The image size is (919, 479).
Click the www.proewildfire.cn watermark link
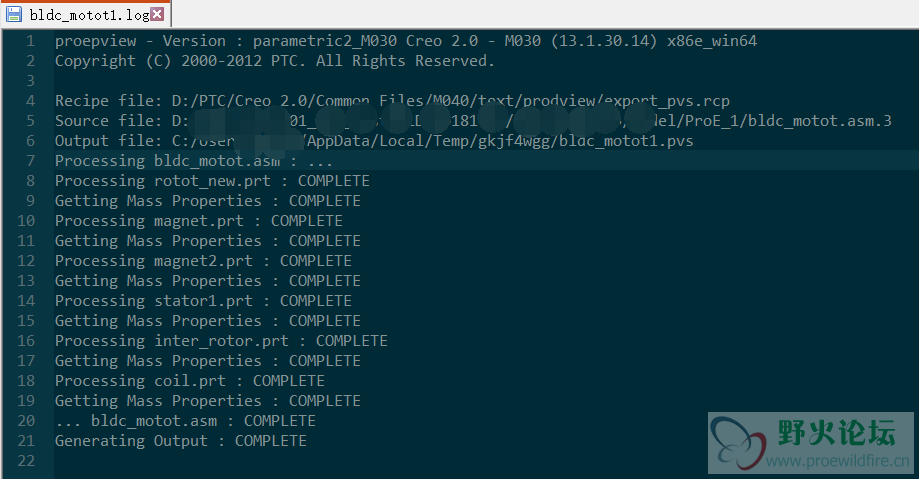pos(838,461)
